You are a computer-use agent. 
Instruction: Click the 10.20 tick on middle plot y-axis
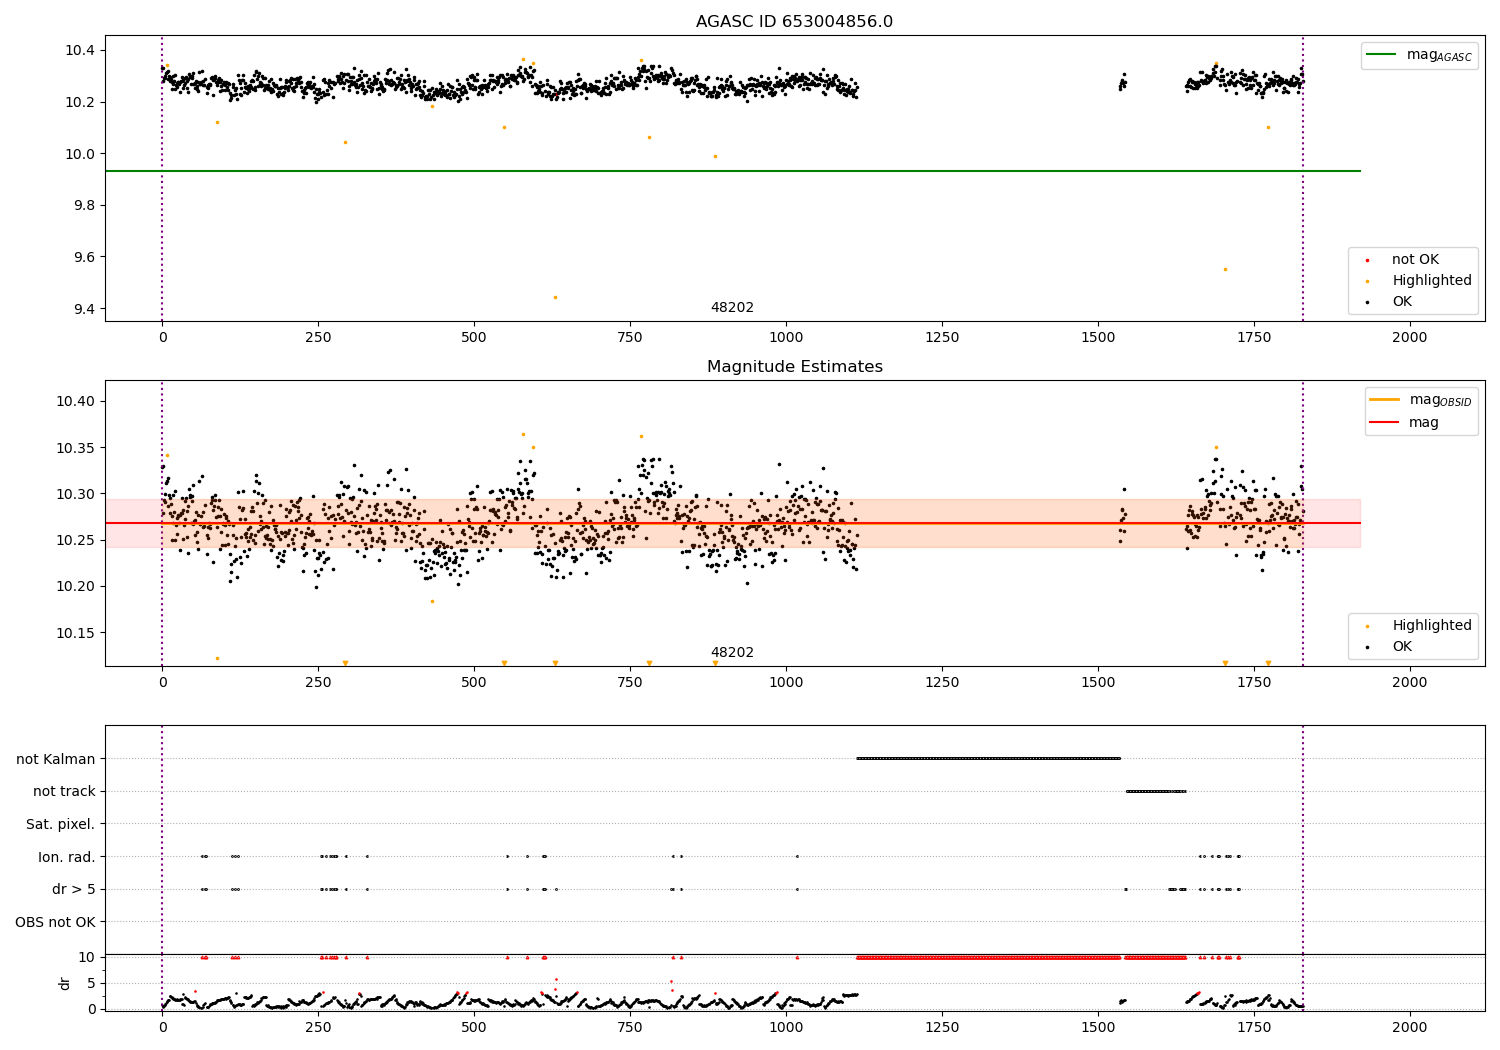click(x=77, y=587)
